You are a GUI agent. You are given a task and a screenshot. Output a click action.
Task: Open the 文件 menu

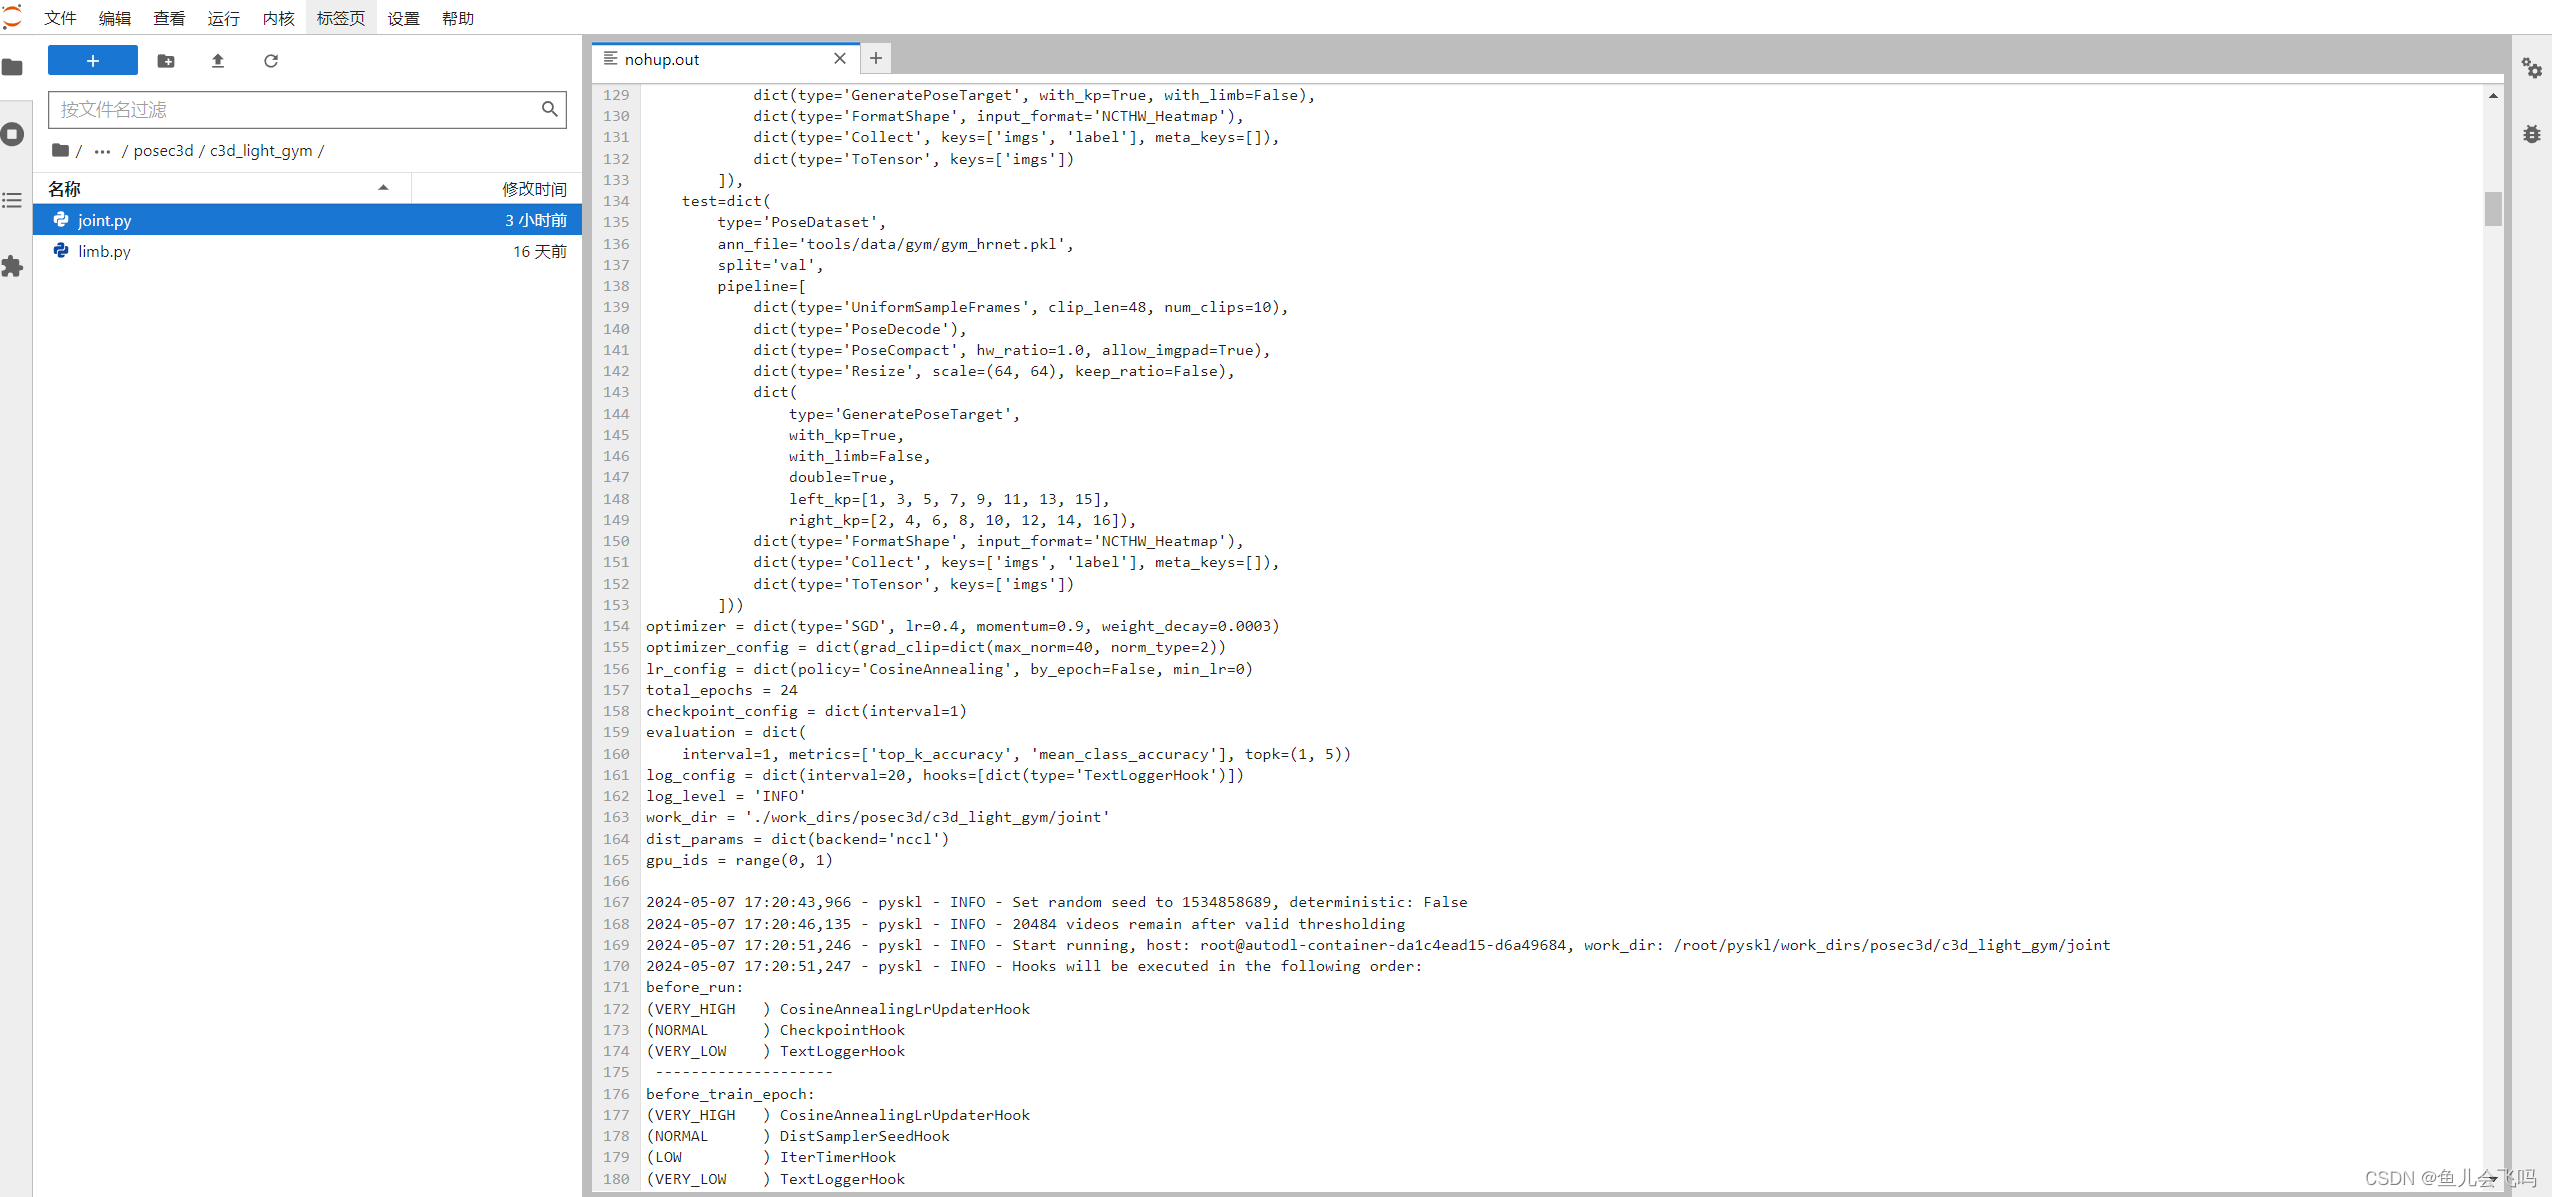pyautogui.click(x=60, y=17)
